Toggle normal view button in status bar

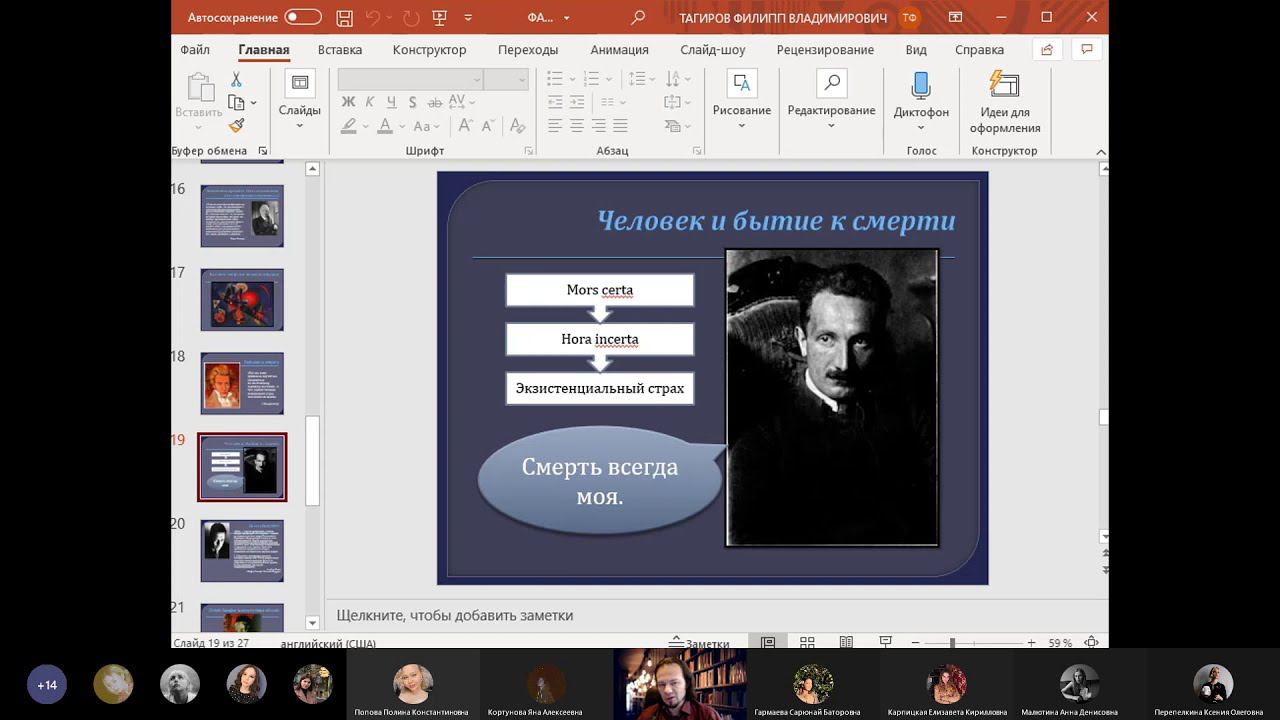click(768, 643)
